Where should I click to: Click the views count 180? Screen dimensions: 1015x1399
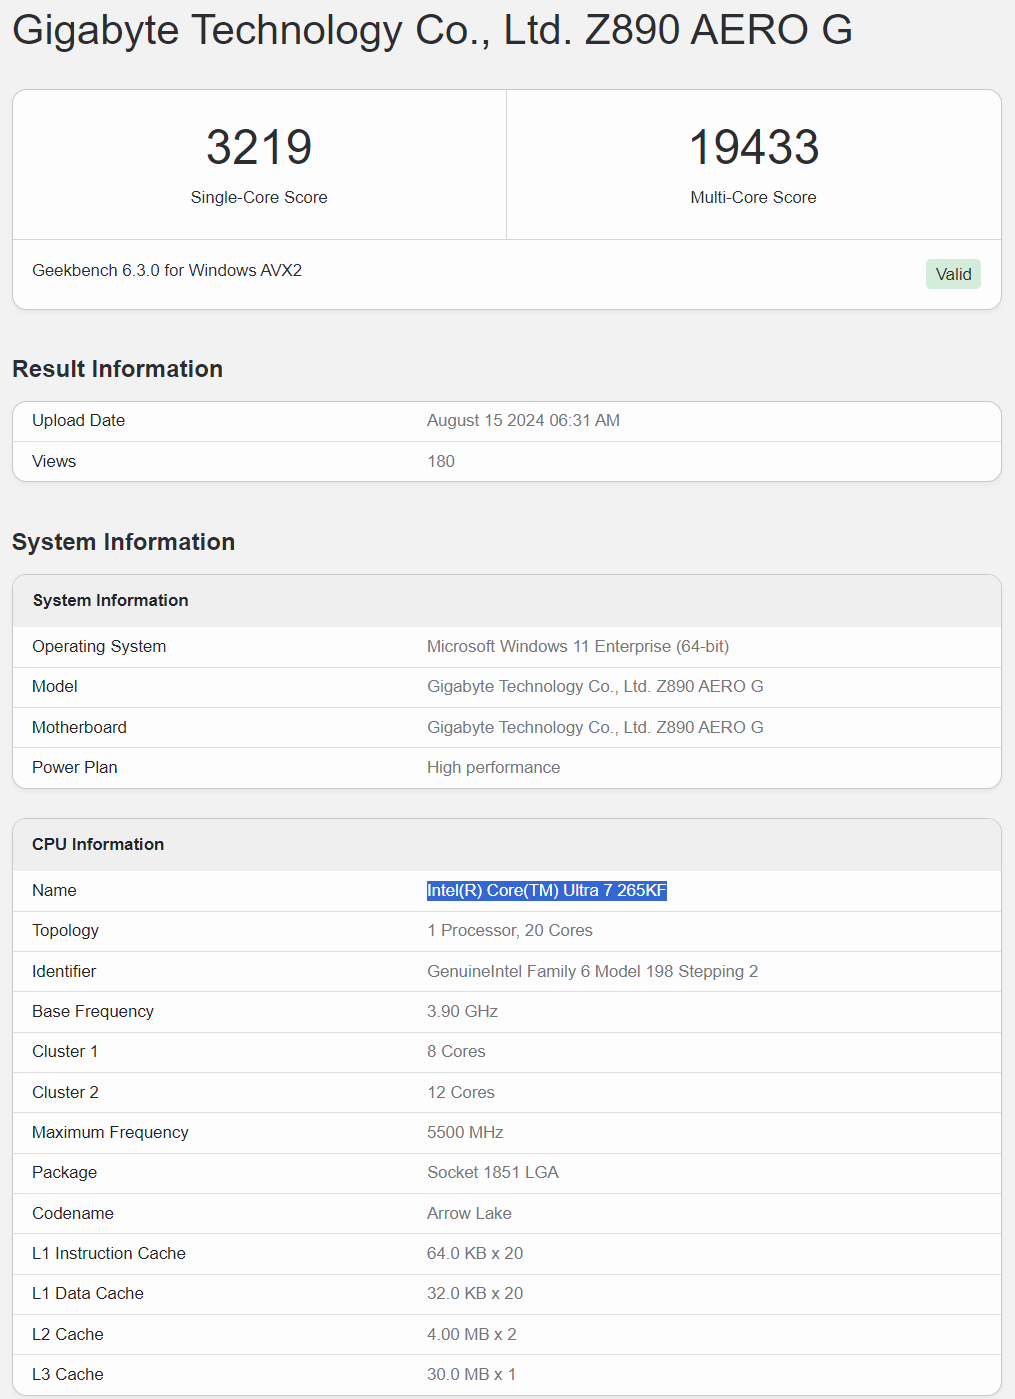tap(441, 461)
